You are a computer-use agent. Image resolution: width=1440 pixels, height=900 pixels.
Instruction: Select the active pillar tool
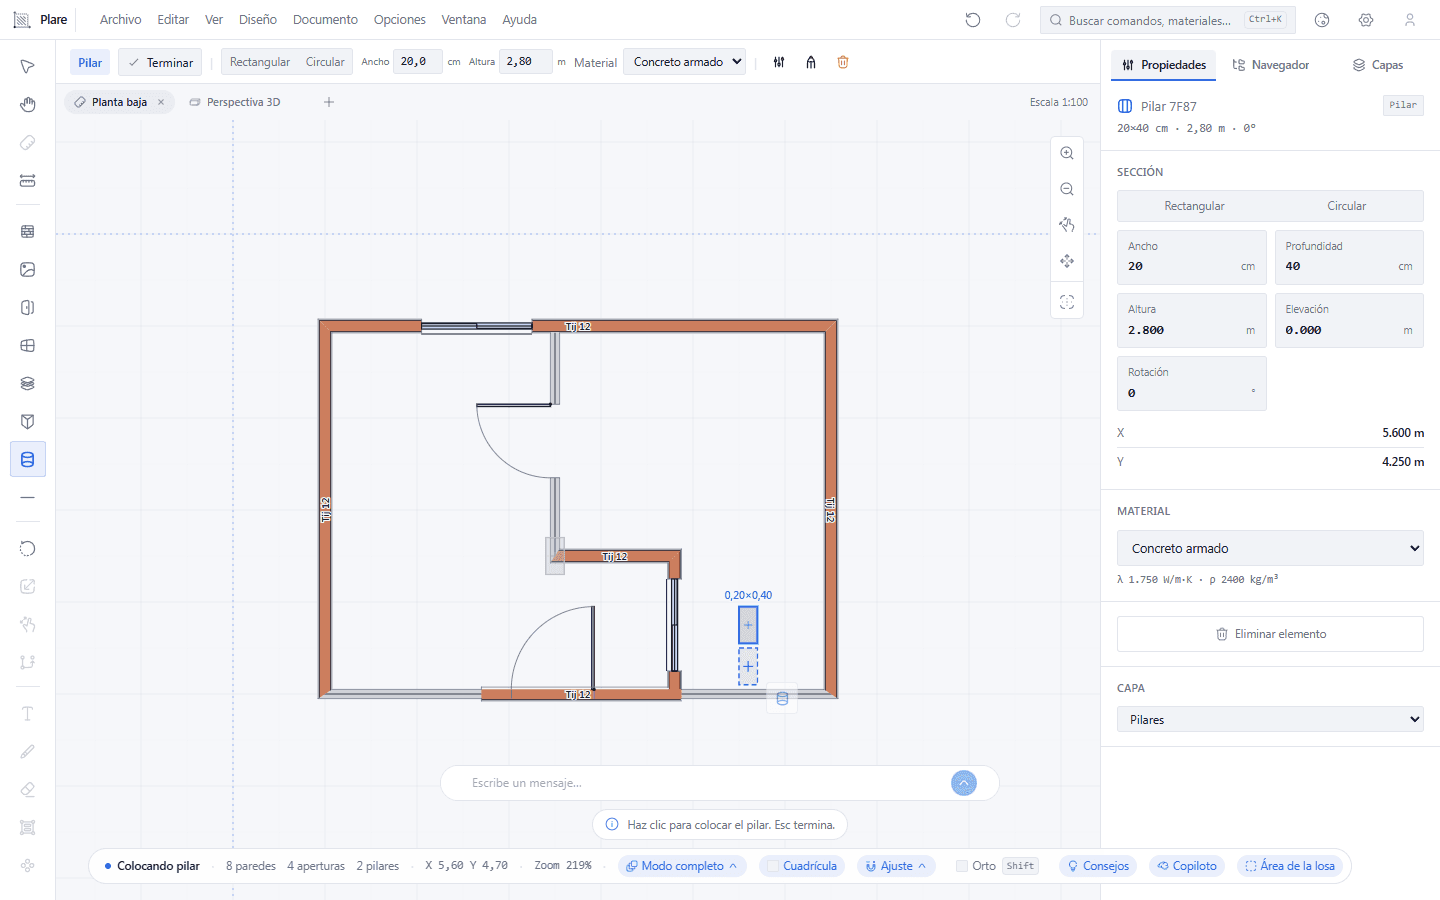pos(27,459)
